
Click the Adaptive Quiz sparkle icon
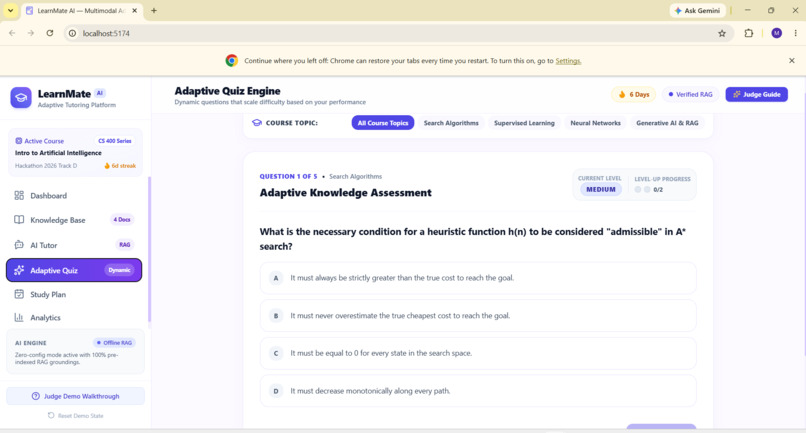[19, 270]
